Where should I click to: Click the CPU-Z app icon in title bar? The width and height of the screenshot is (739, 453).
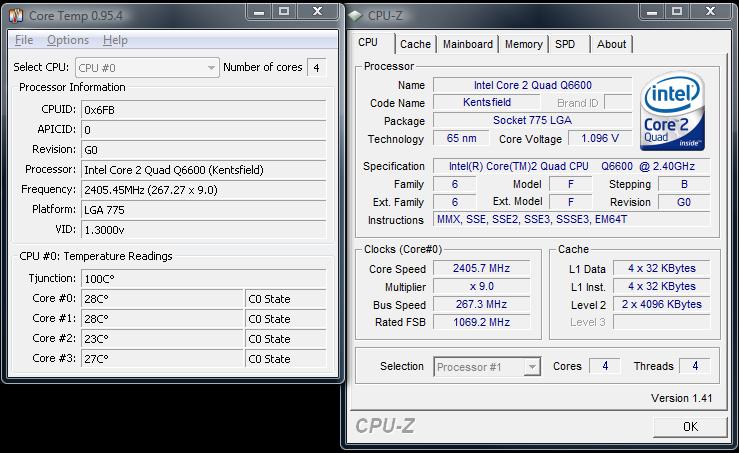(x=355, y=16)
